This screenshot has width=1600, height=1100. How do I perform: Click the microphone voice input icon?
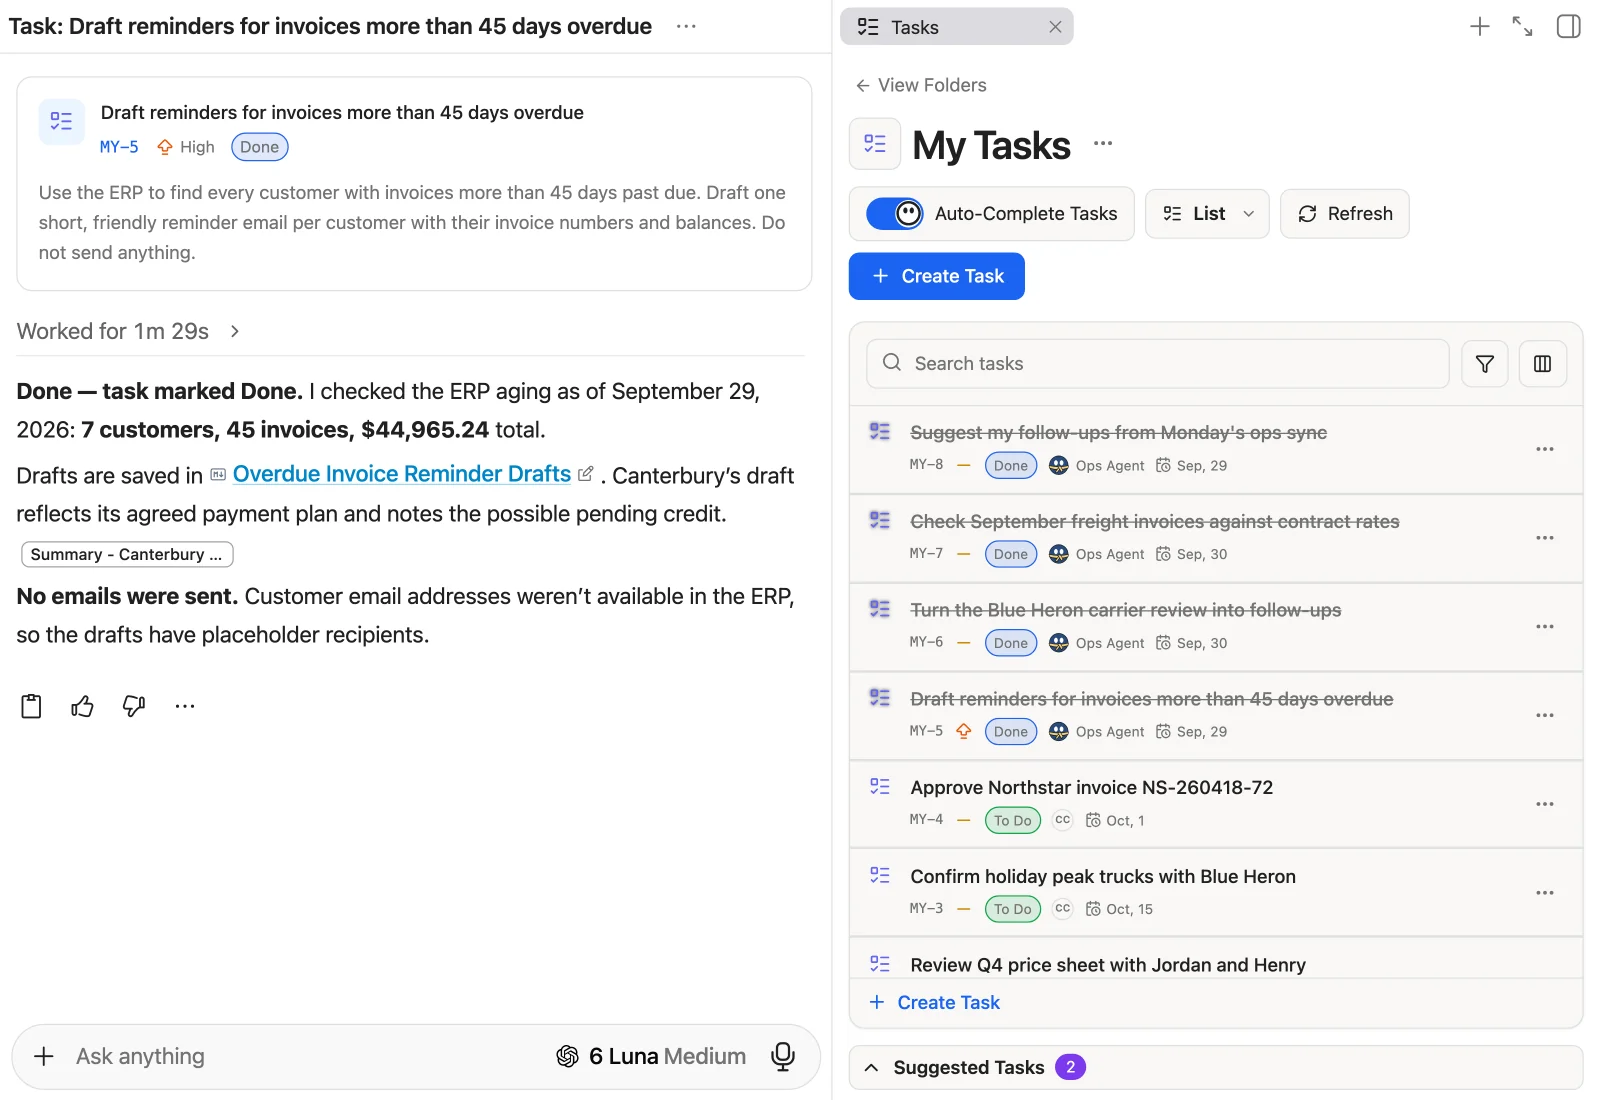point(783,1056)
